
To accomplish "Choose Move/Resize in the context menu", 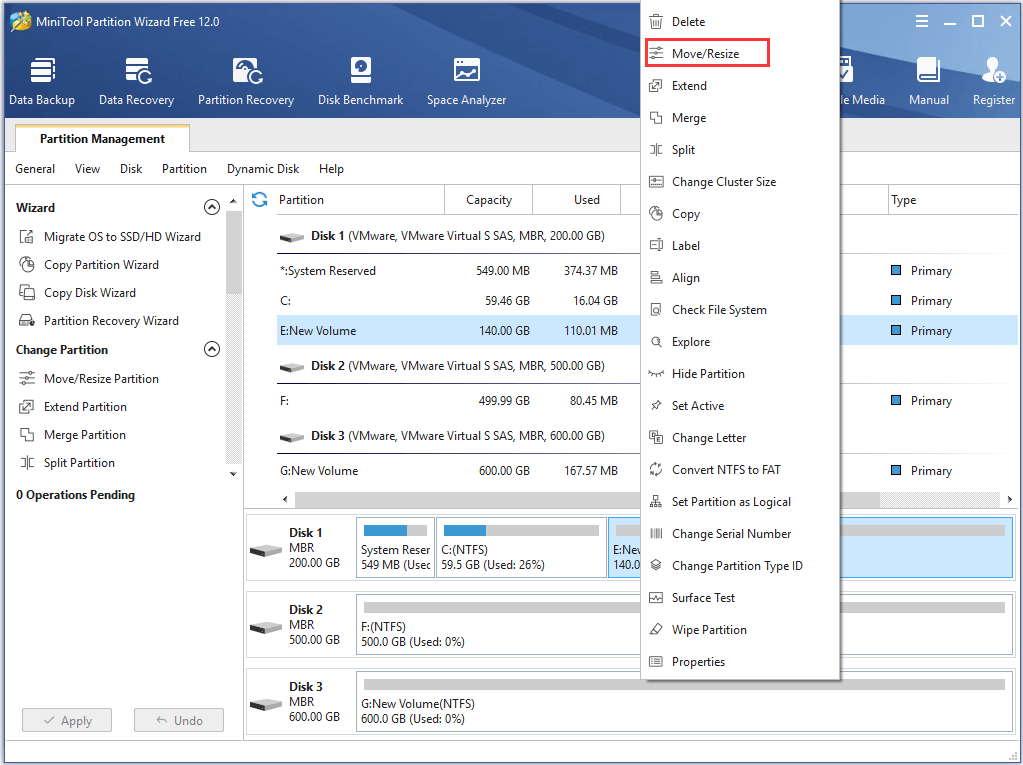I will 706,54.
